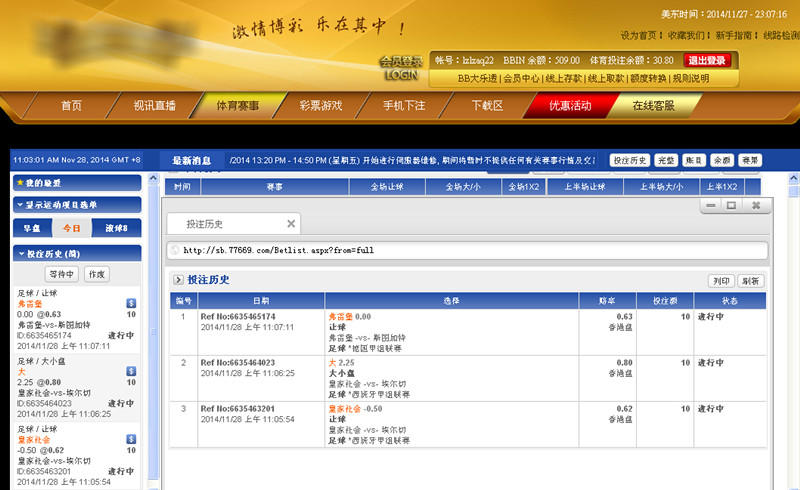800x490 pixels.
Task: Open the 在线客服 navigation item
Action: click(654, 106)
